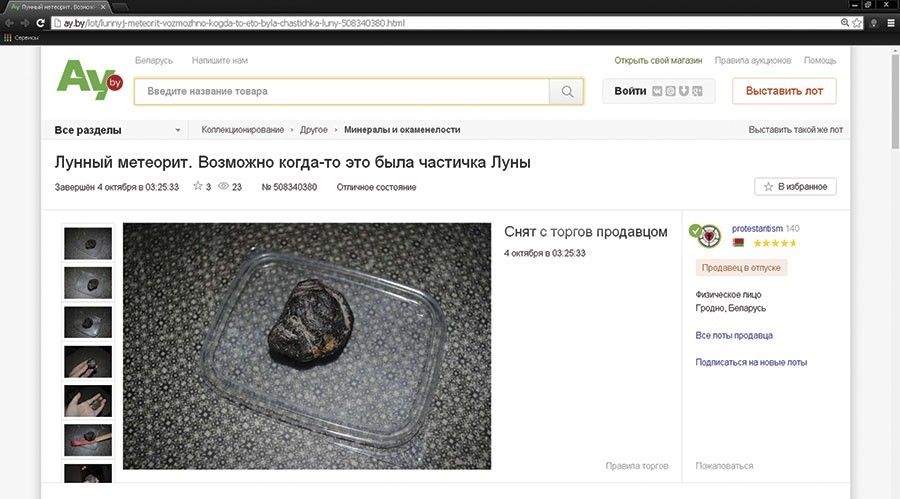Screen dimensions: 900x499
Task: Reload the page in the browser
Action: (40, 23)
